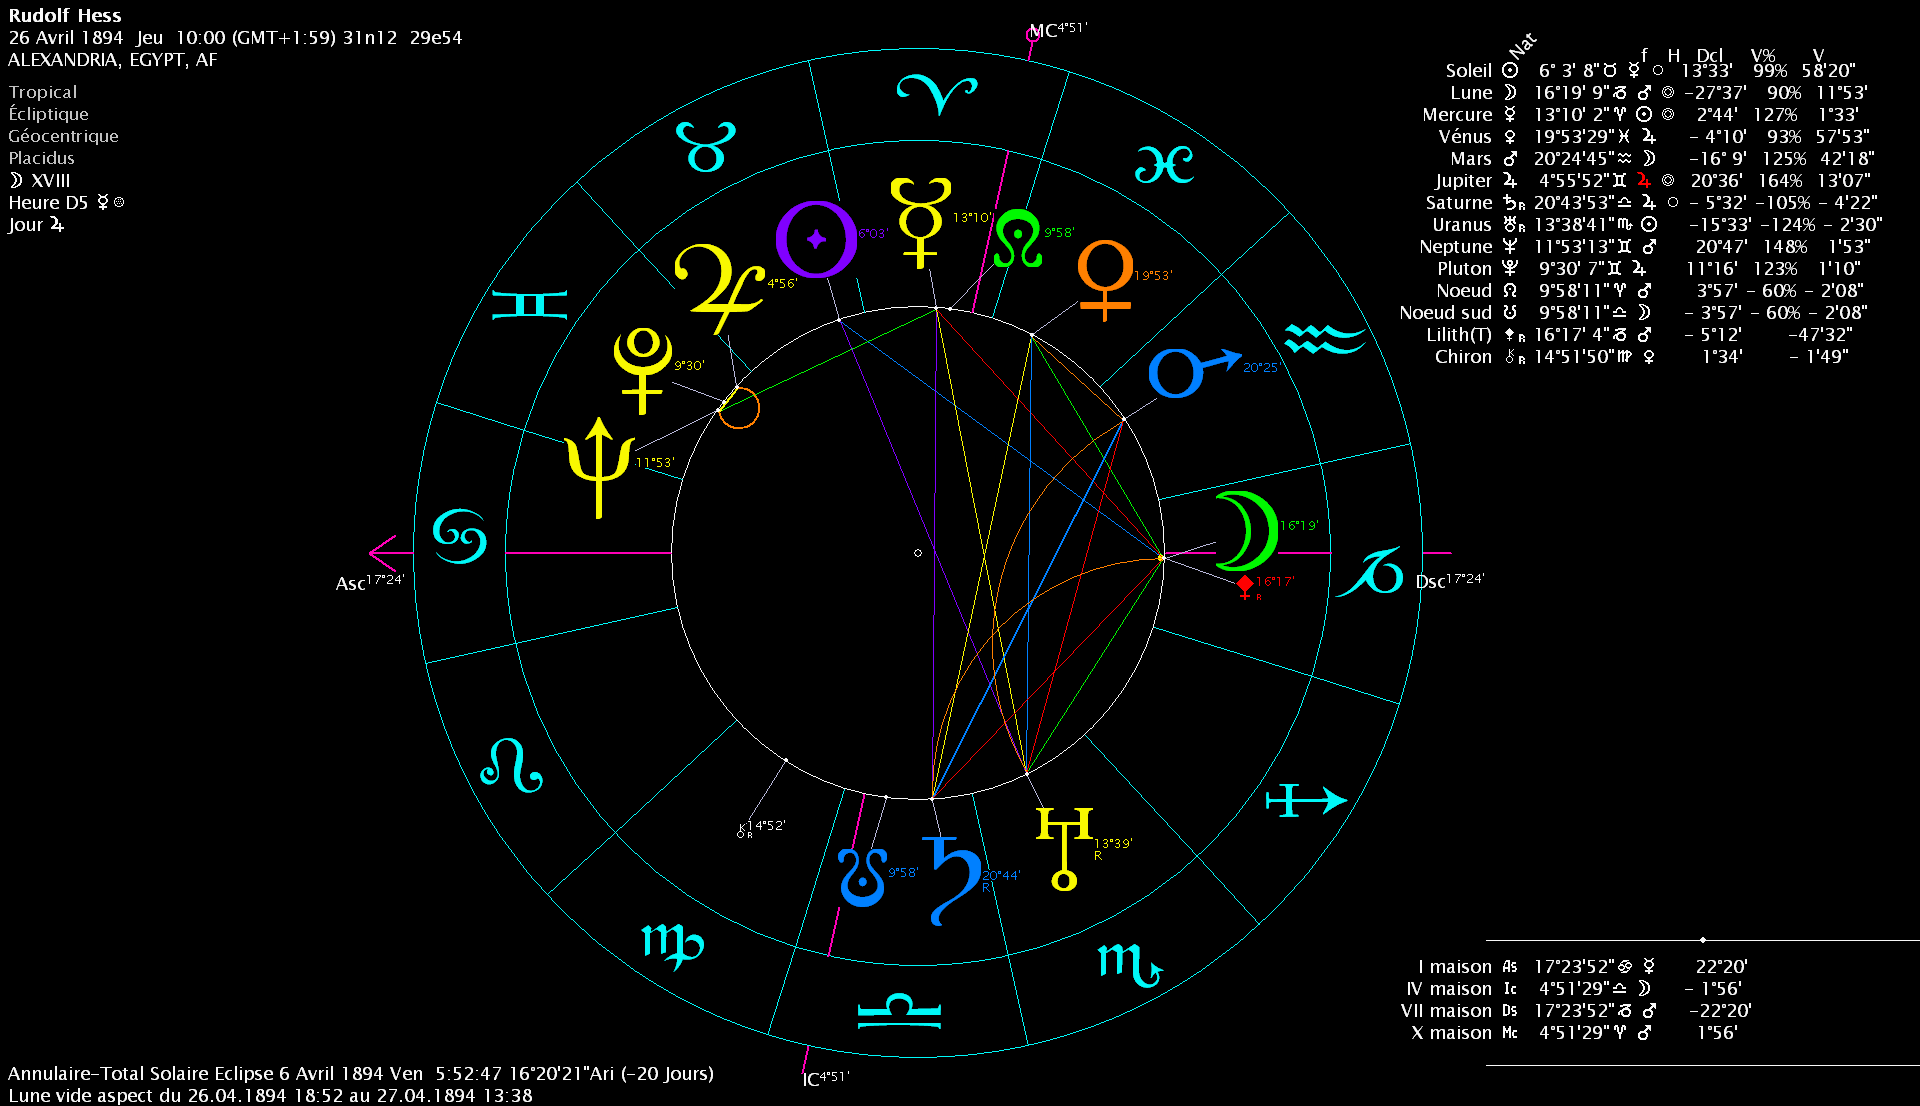Click the Pluton row in the positions table
The image size is (1920, 1106).
1649,268
